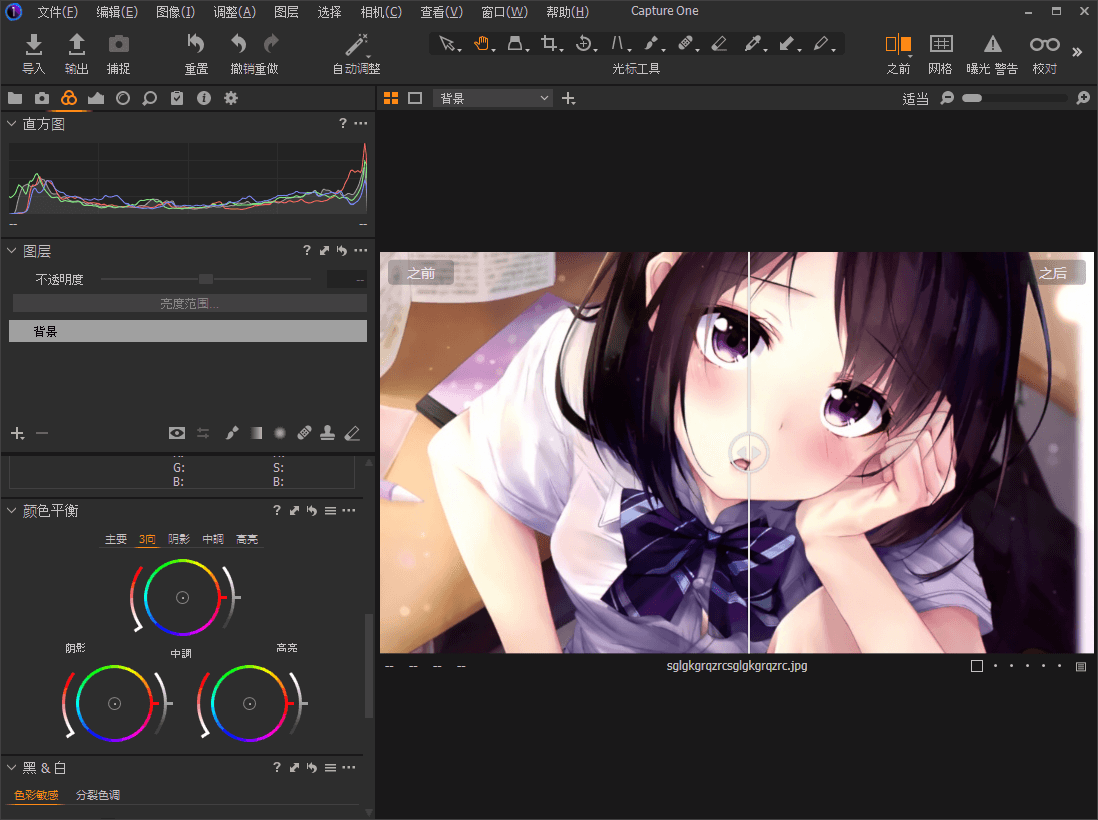Click the before/after split handle
The image size is (1098, 820).
click(749, 452)
